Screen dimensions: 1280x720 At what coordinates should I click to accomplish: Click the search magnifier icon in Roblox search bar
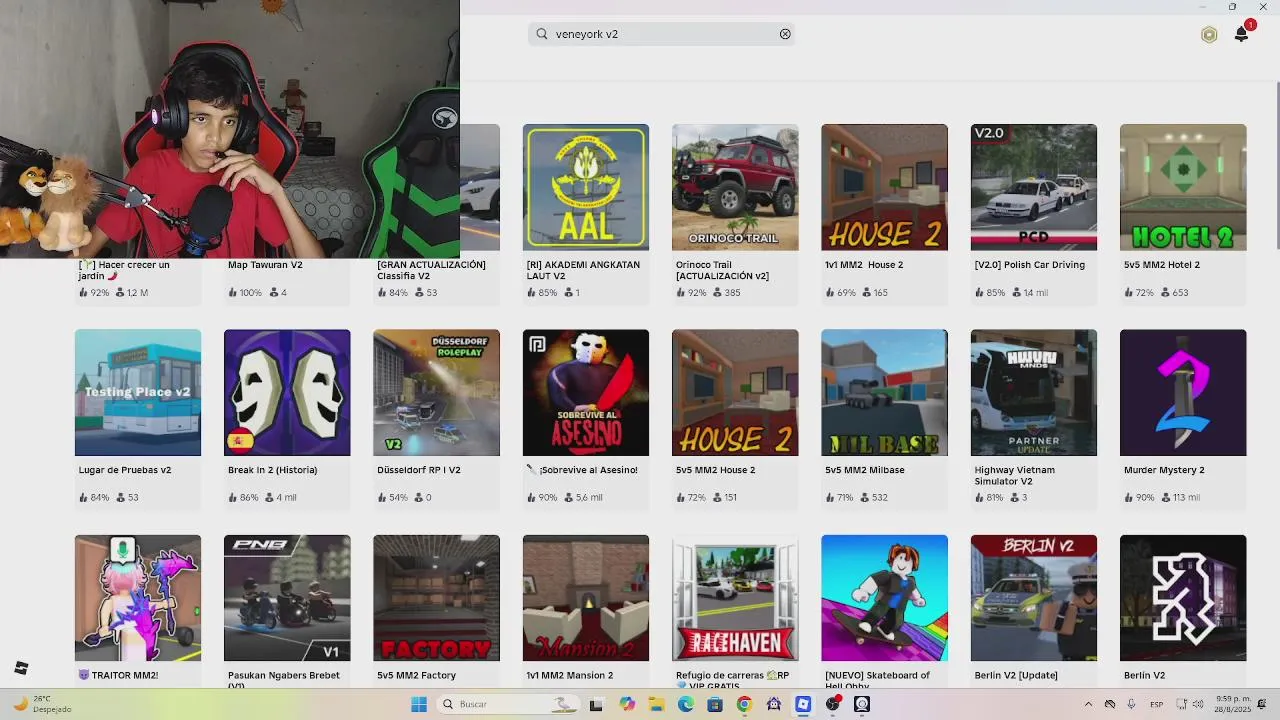(x=542, y=34)
